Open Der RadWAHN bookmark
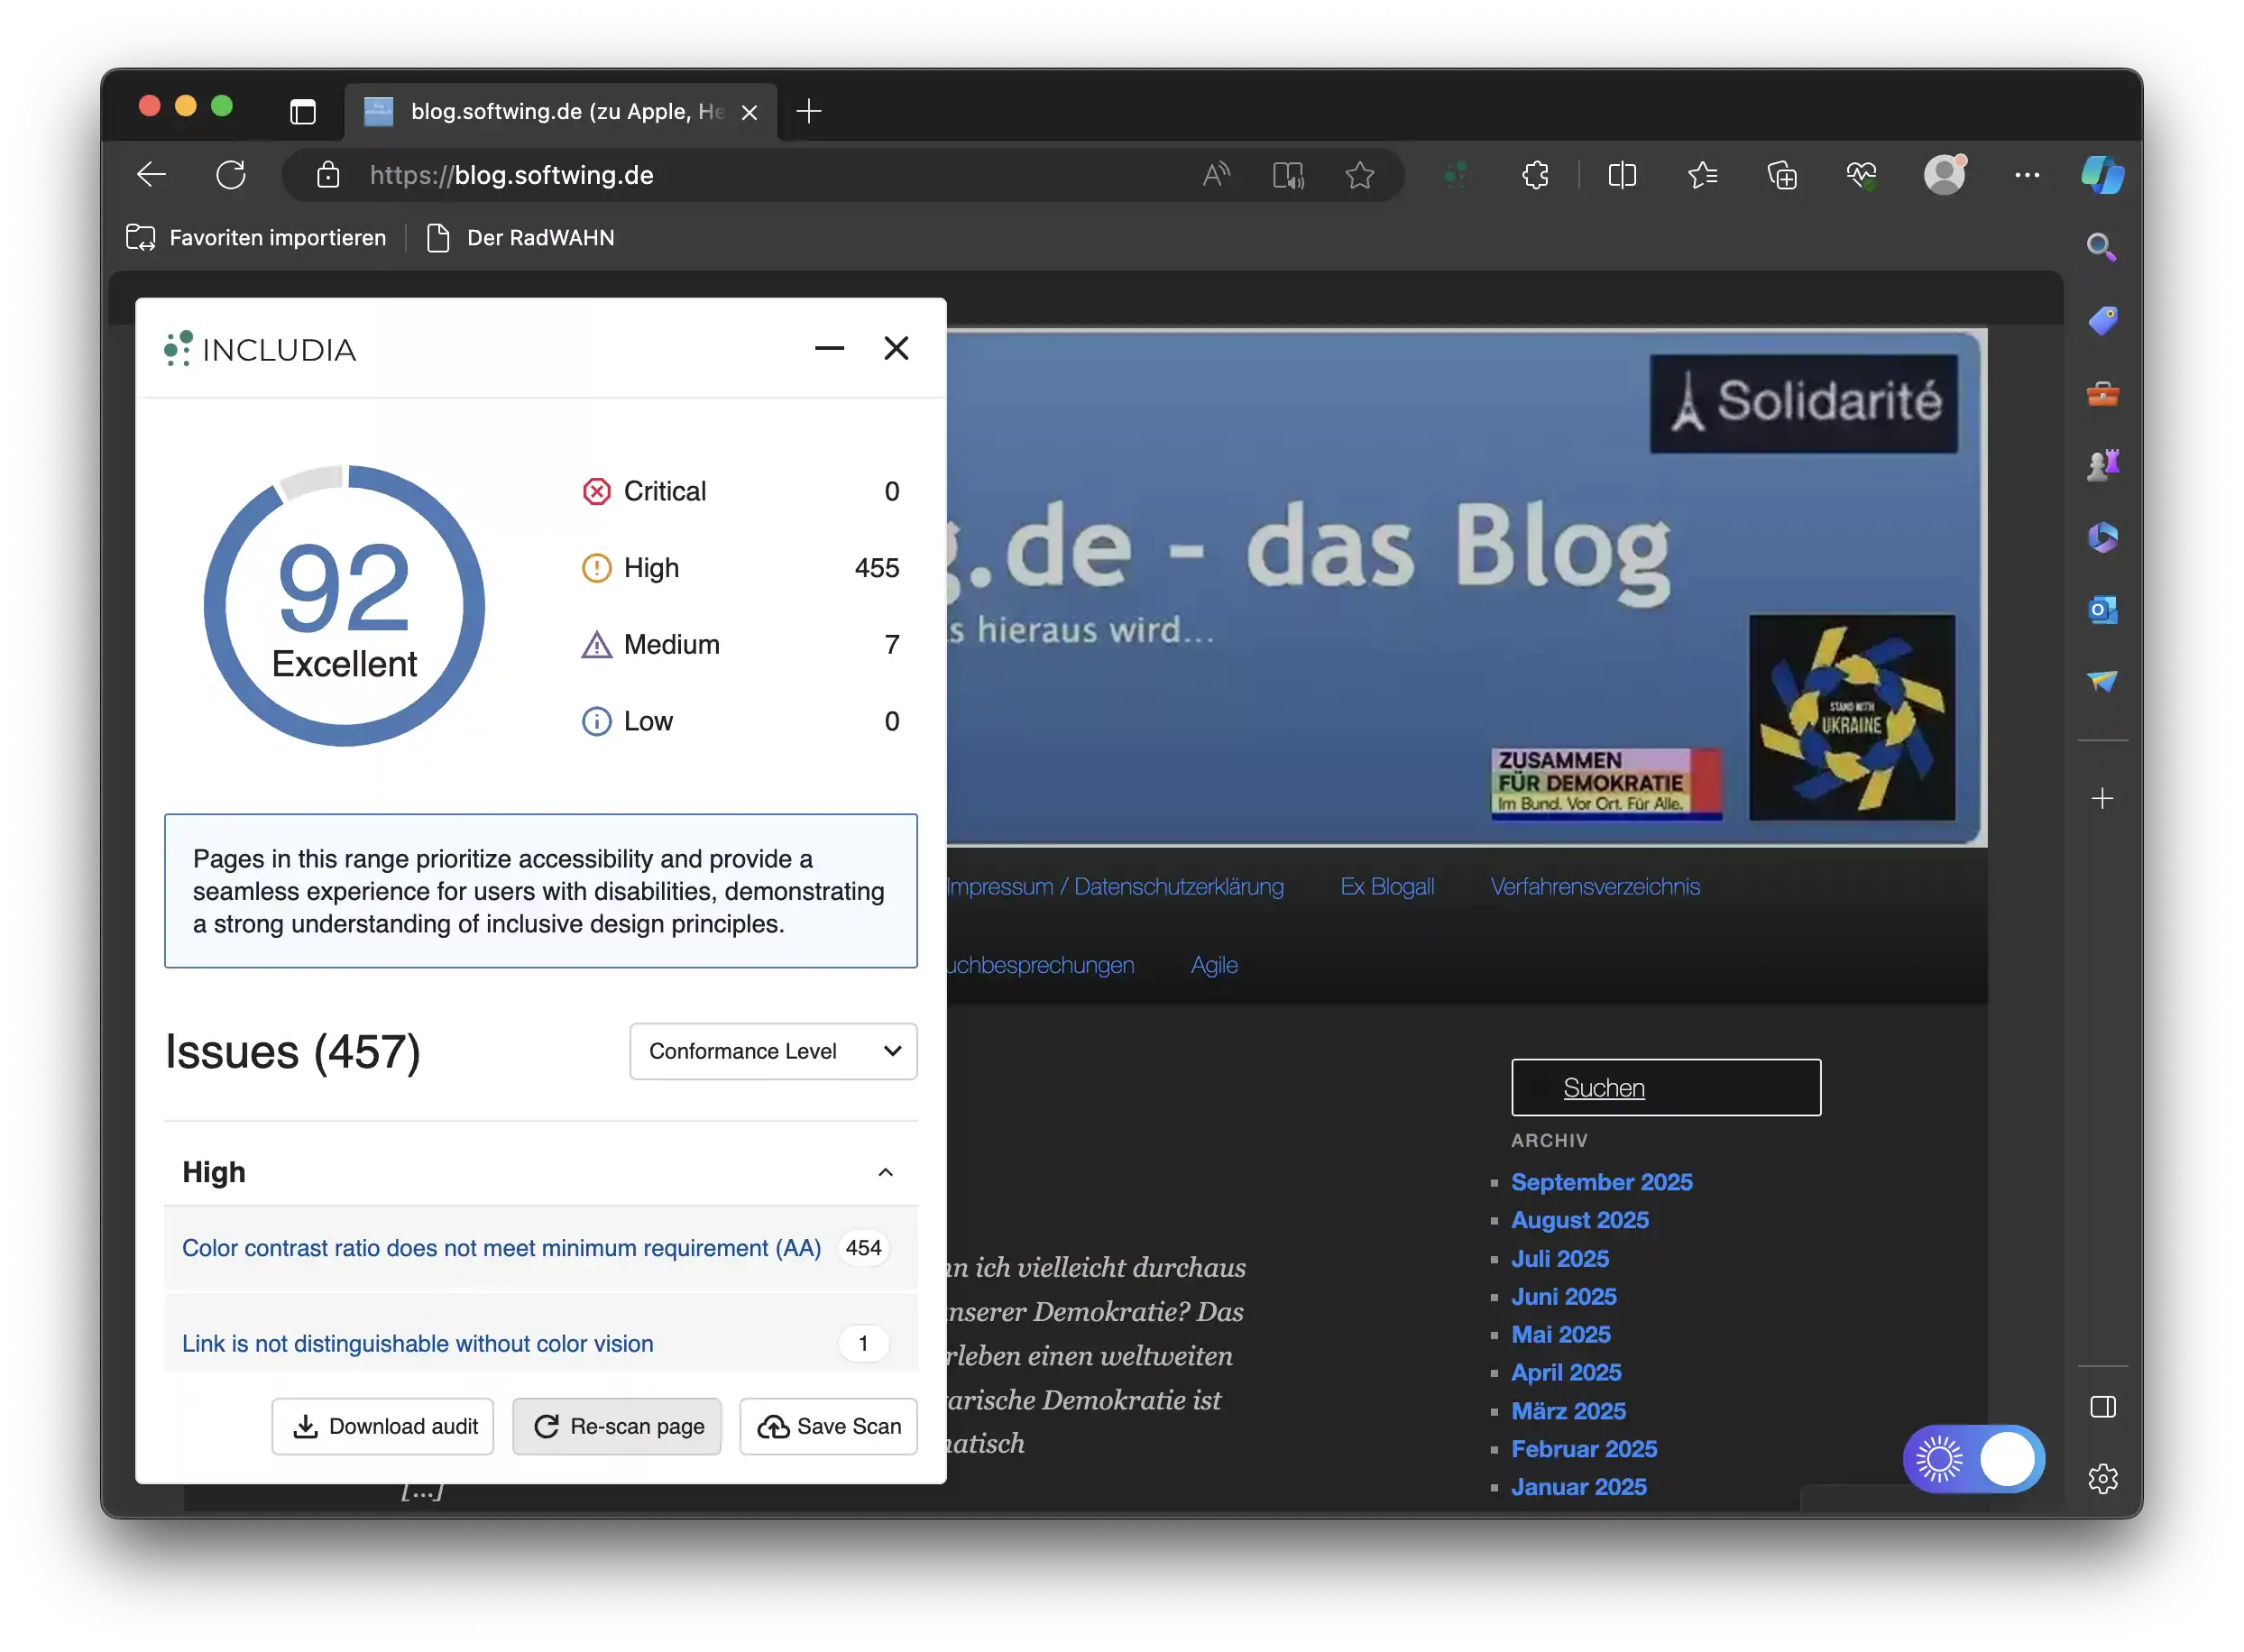 (x=521, y=238)
